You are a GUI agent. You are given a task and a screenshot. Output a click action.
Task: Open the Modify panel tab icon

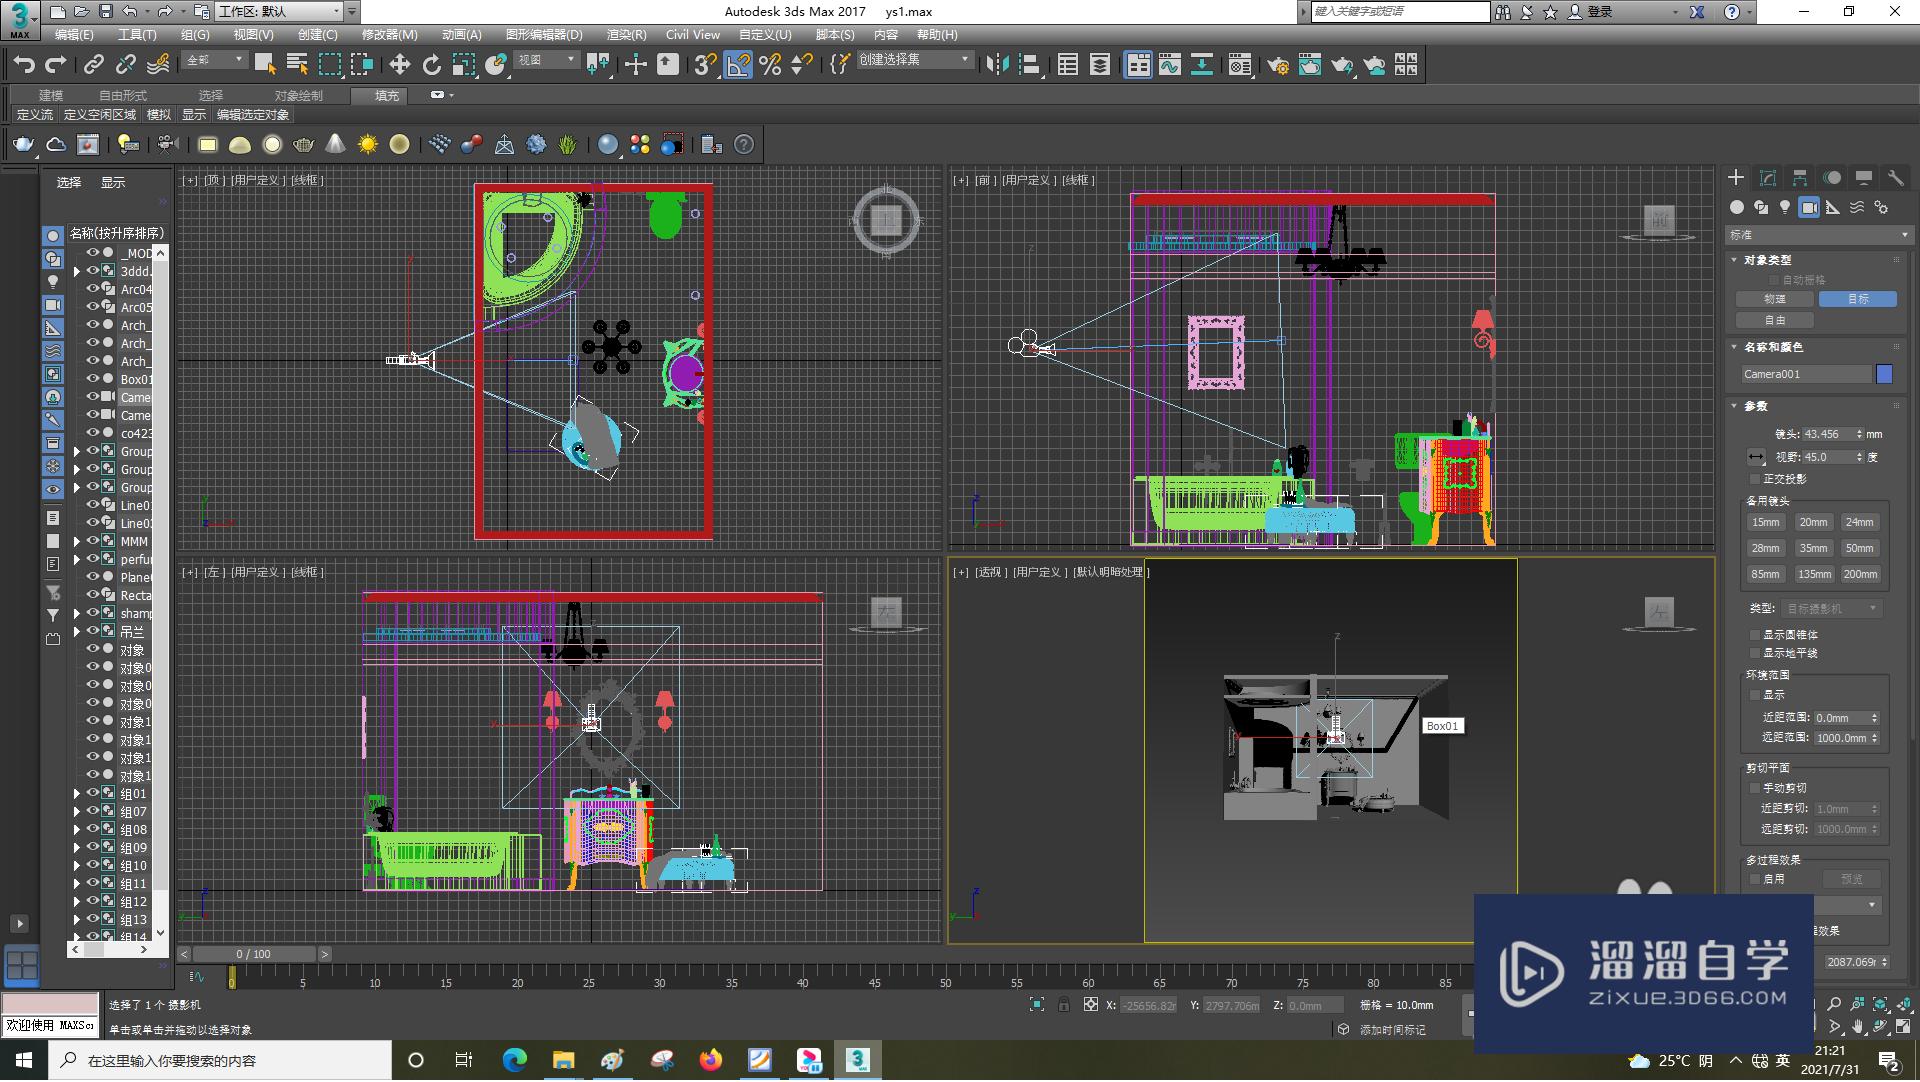[x=1767, y=178]
